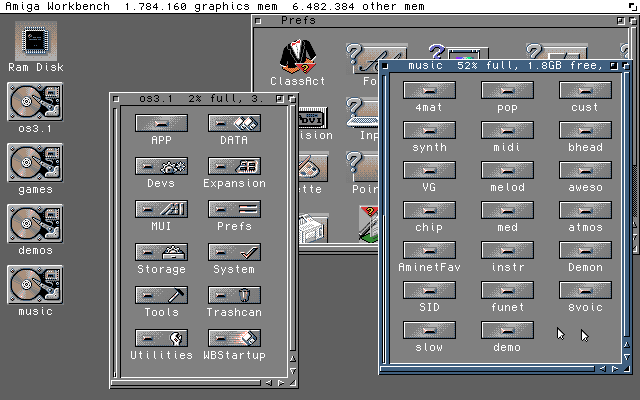Click the Prefs window zoom gadget
Screen dimensions: 640x400
coord(620,20)
